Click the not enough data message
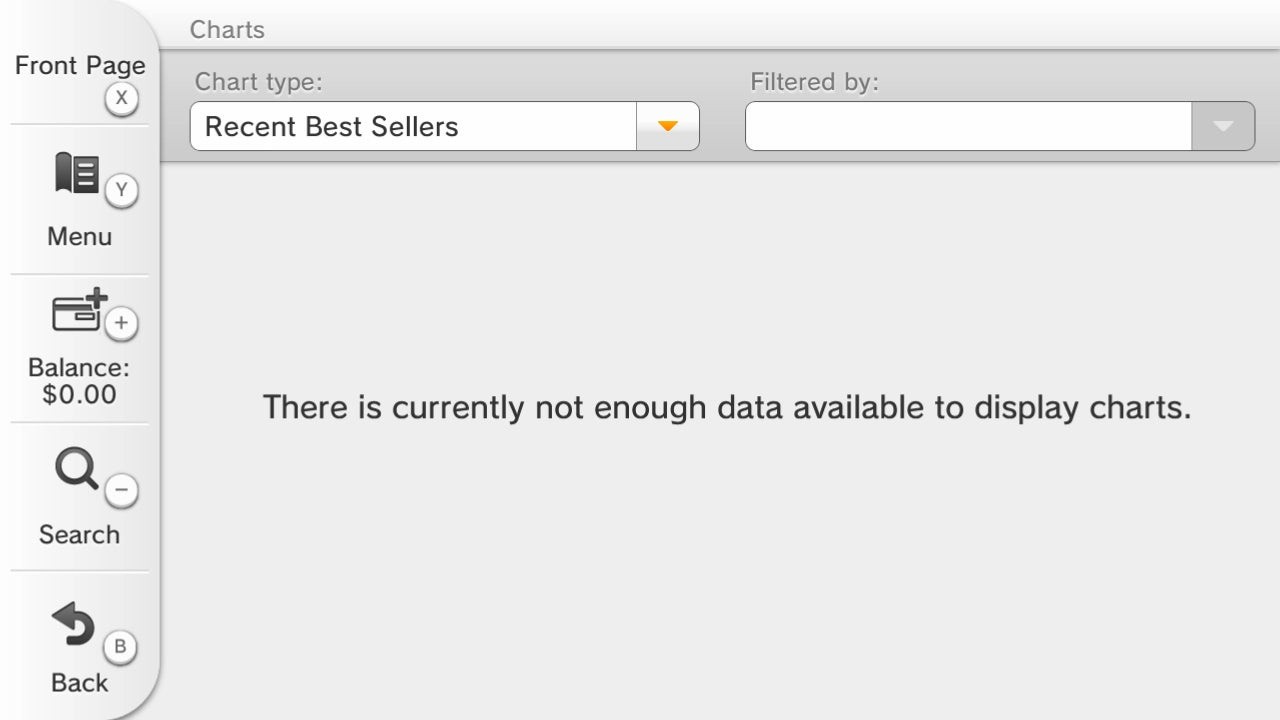Image resolution: width=1280 pixels, height=720 pixels. click(x=727, y=408)
